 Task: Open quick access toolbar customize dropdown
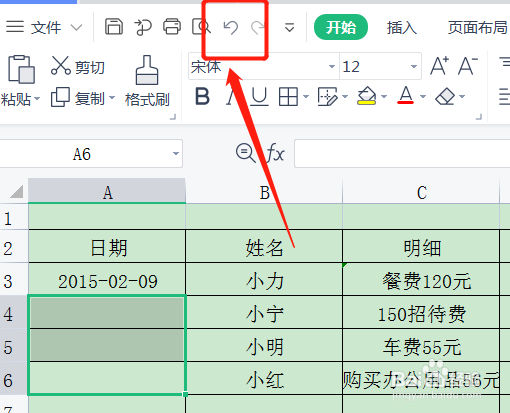(289, 27)
